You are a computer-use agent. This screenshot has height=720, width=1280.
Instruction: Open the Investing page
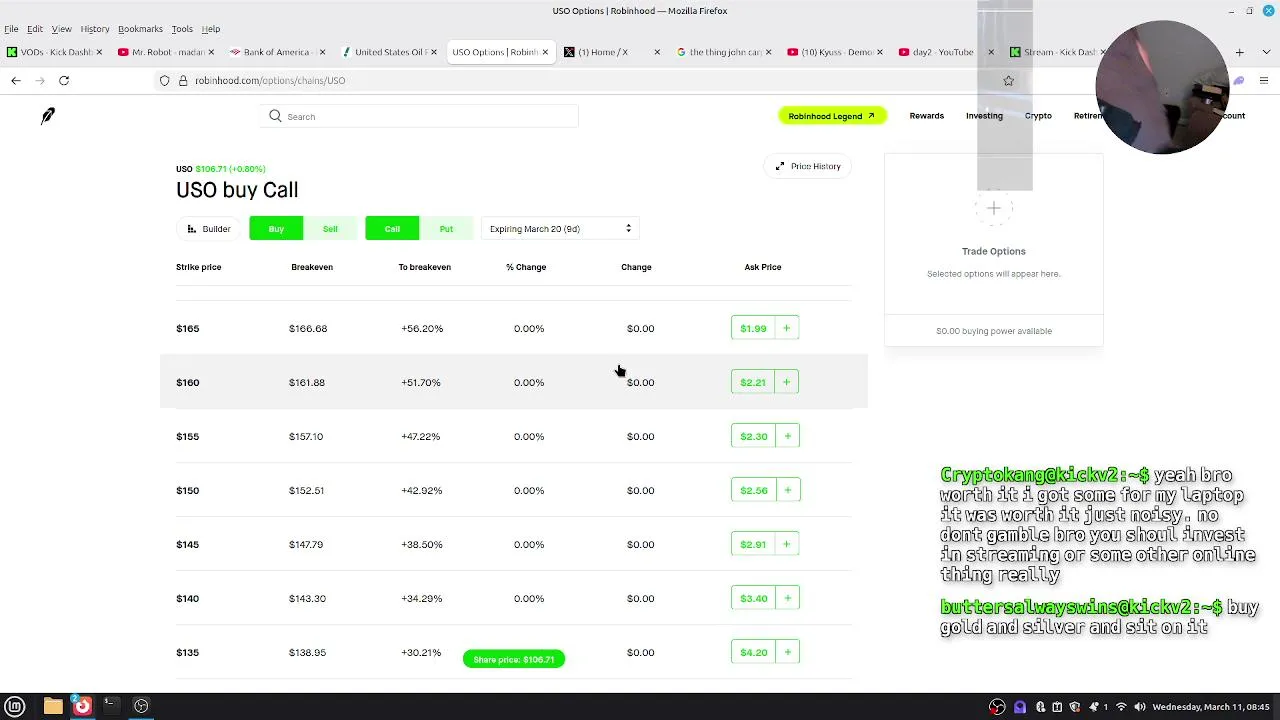click(x=984, y=116)
